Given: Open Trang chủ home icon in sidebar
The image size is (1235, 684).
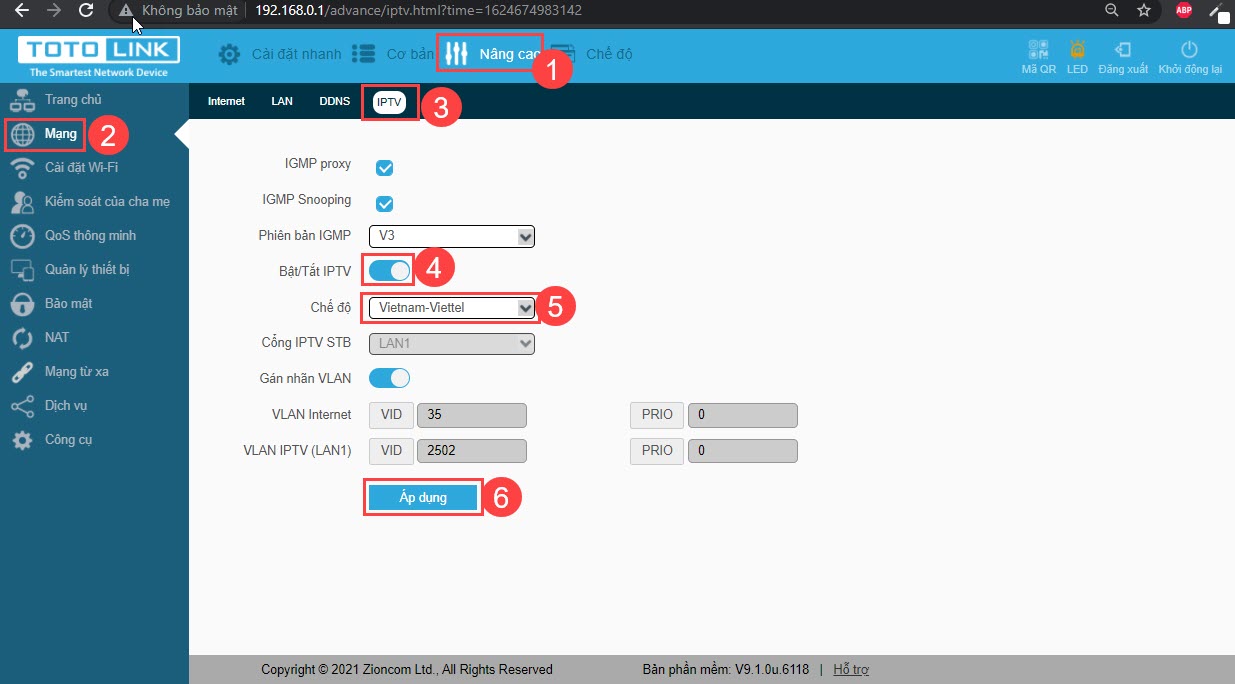Looking at the screenshot, I should [x=22, y=100].
